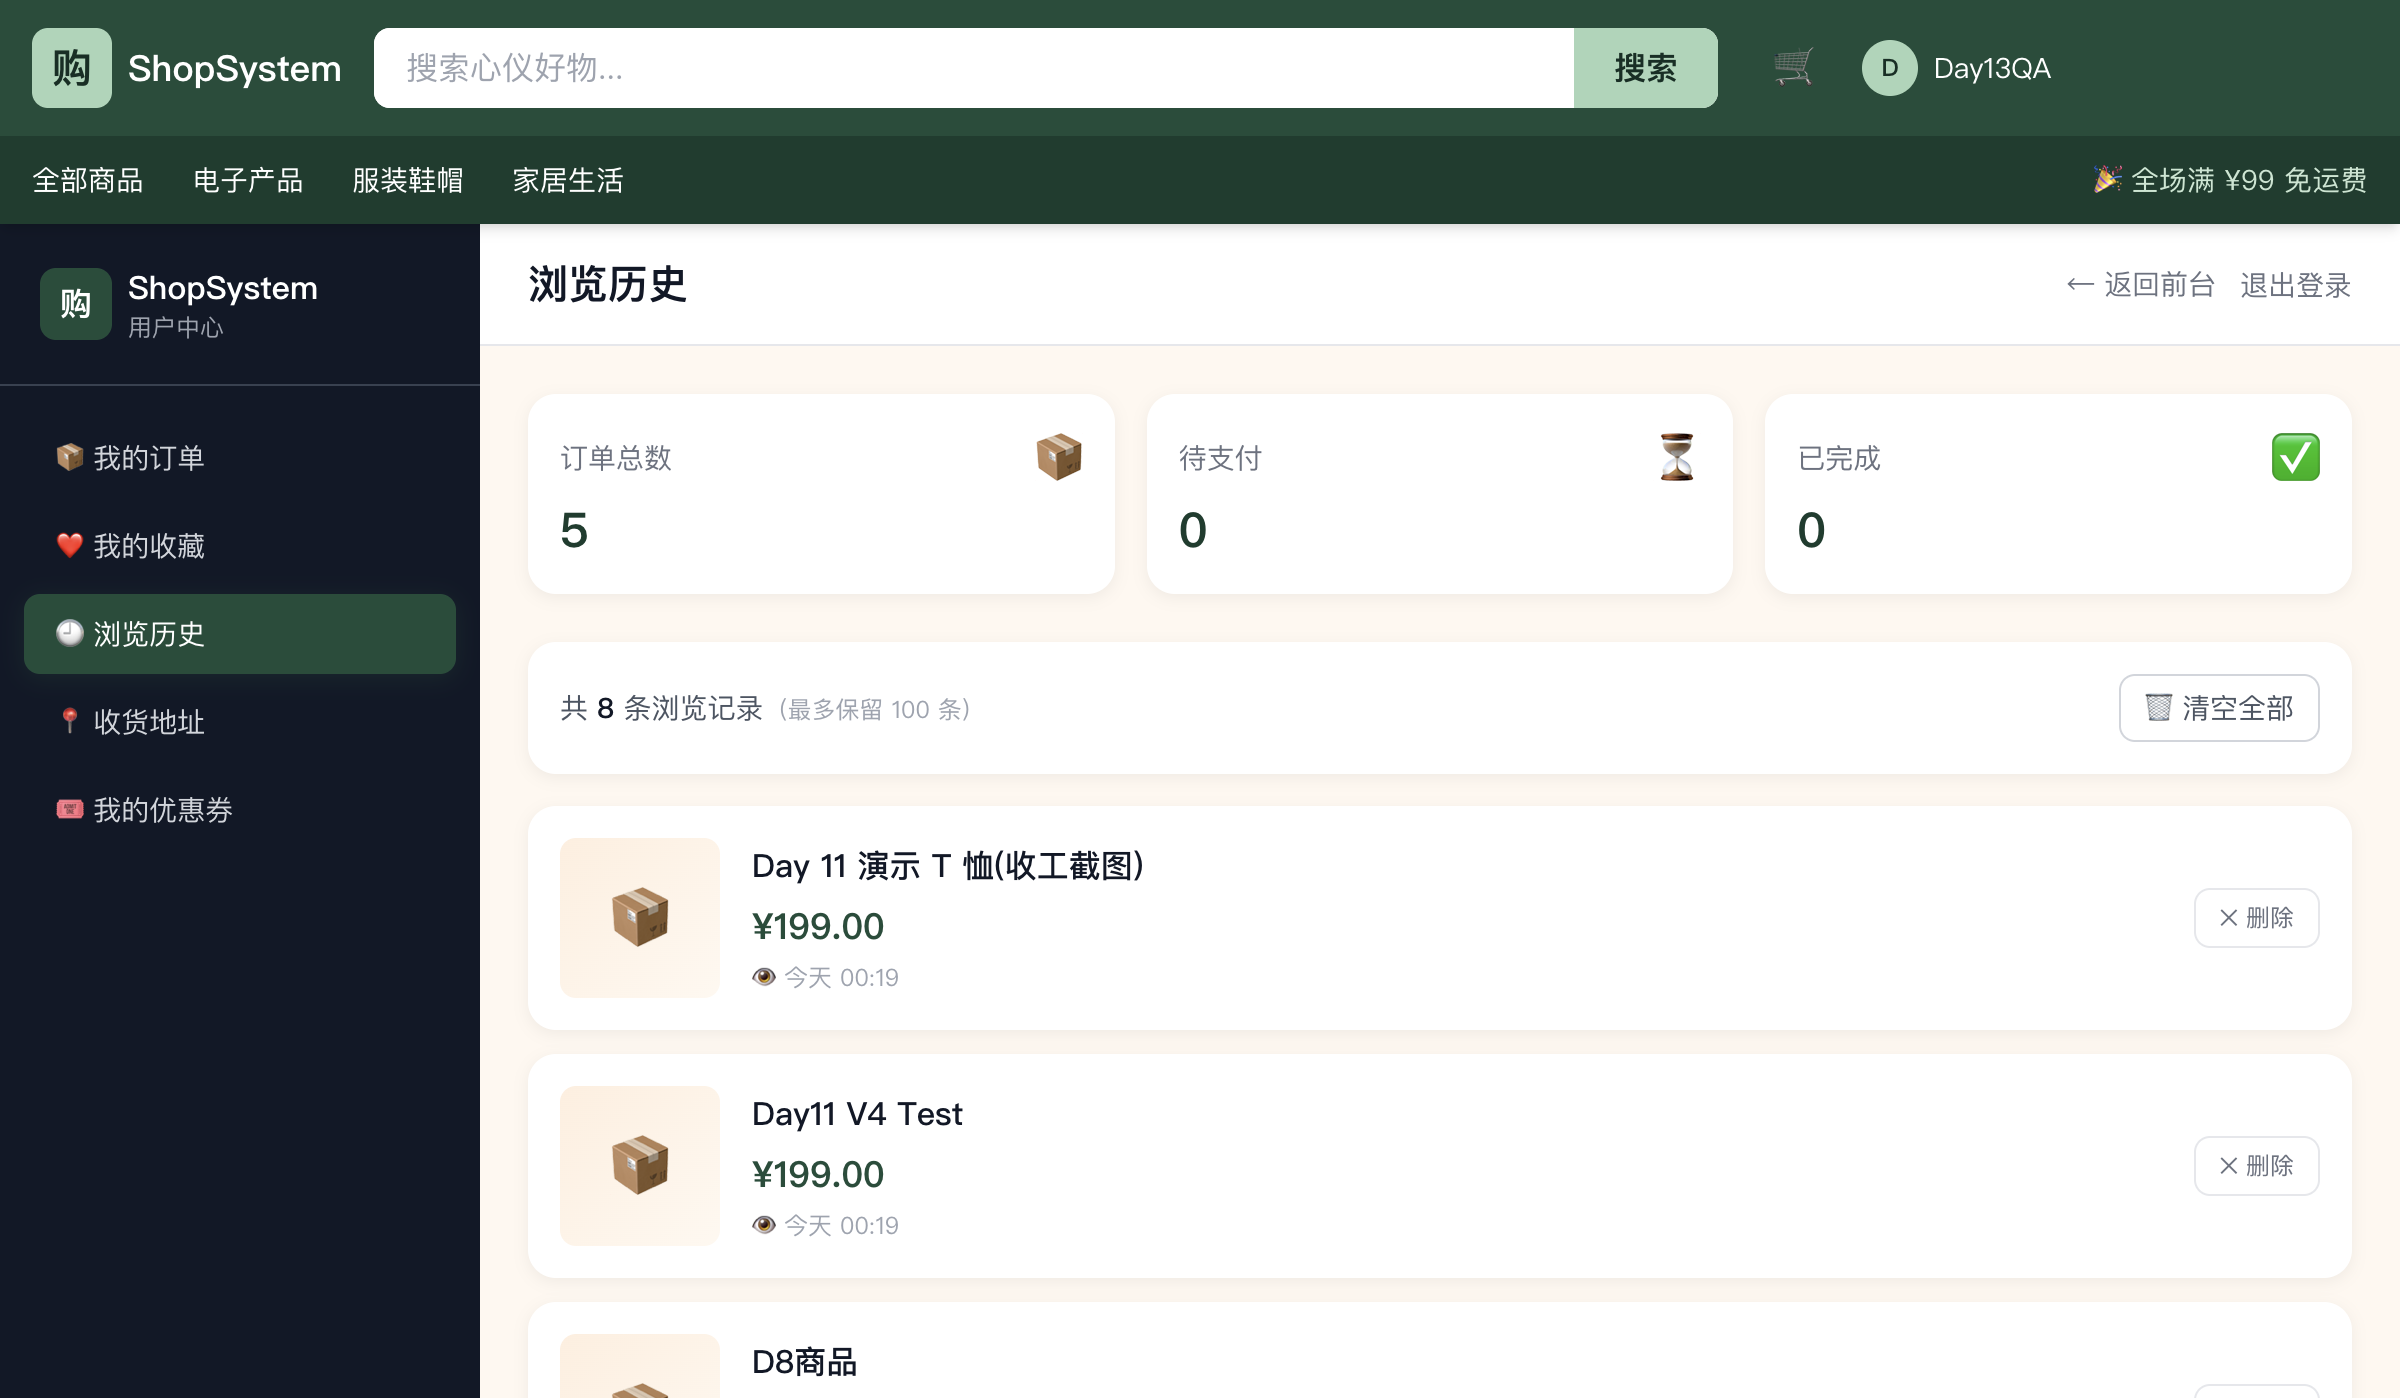Click the 全场满 ¥99 免运费 promo text

(x=2249, y=180)
